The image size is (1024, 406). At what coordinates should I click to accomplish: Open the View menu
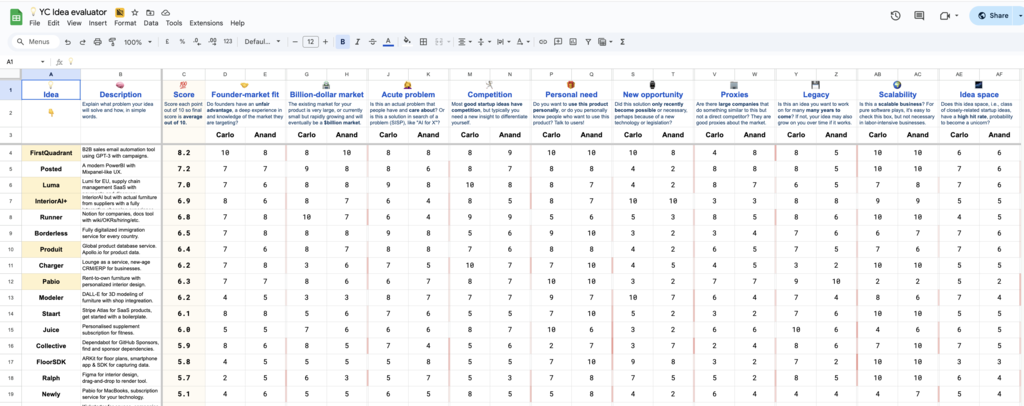coord(74,23)
